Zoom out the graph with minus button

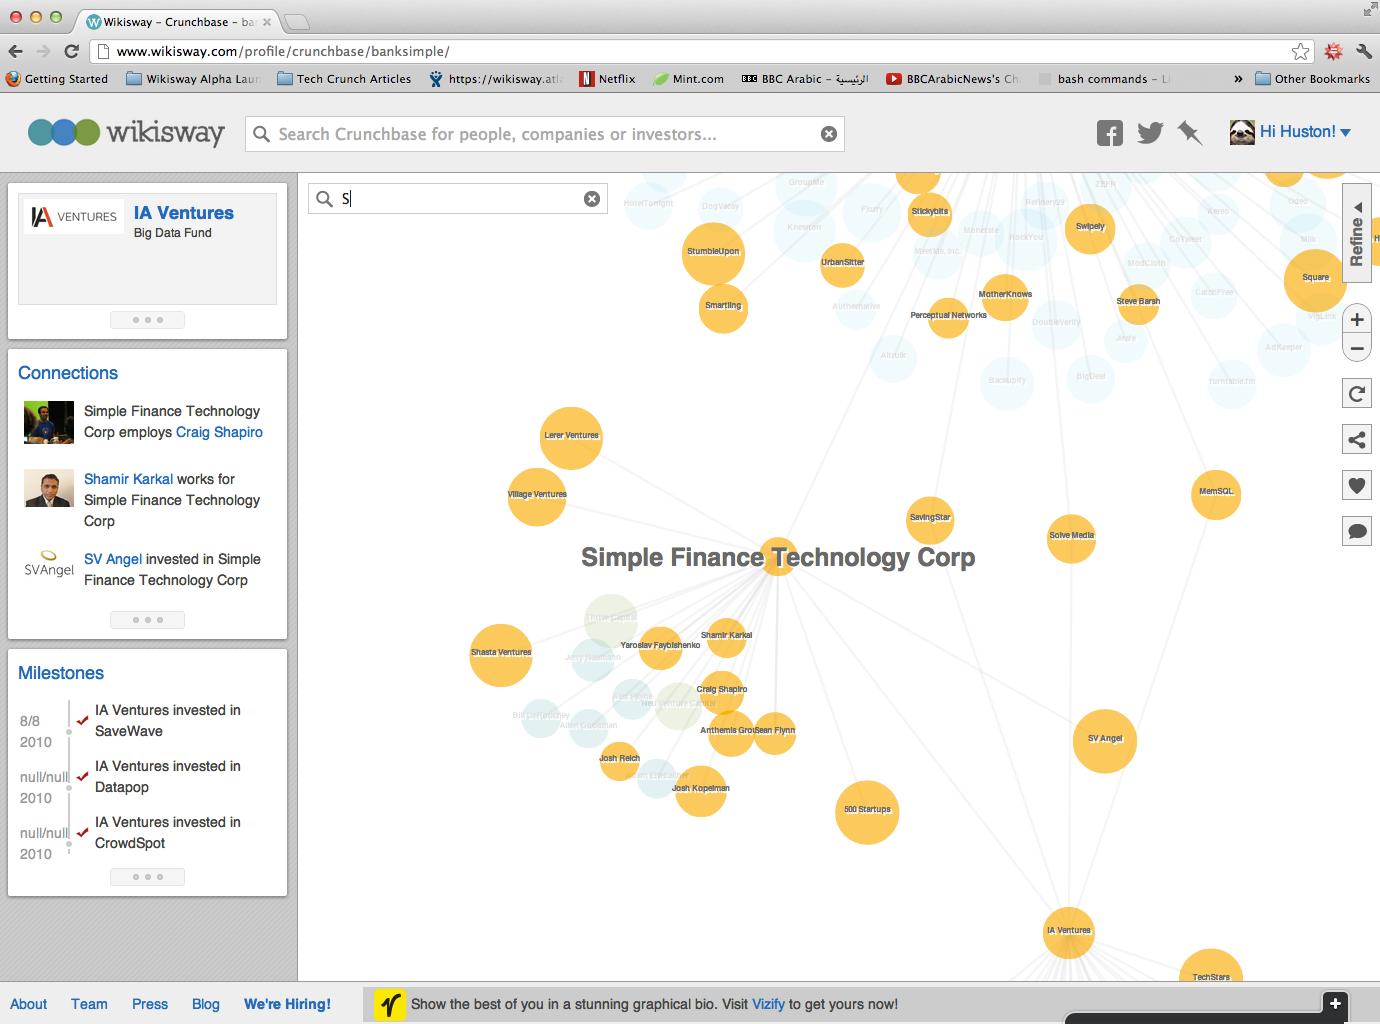(1357, 349)
